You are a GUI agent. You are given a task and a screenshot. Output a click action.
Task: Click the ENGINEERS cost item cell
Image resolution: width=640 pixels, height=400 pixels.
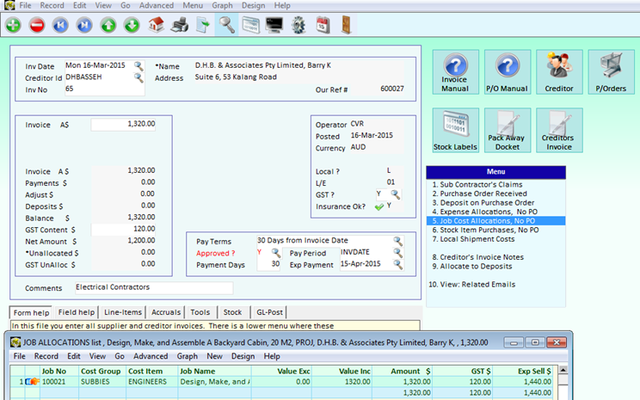(x=152, y=382)
